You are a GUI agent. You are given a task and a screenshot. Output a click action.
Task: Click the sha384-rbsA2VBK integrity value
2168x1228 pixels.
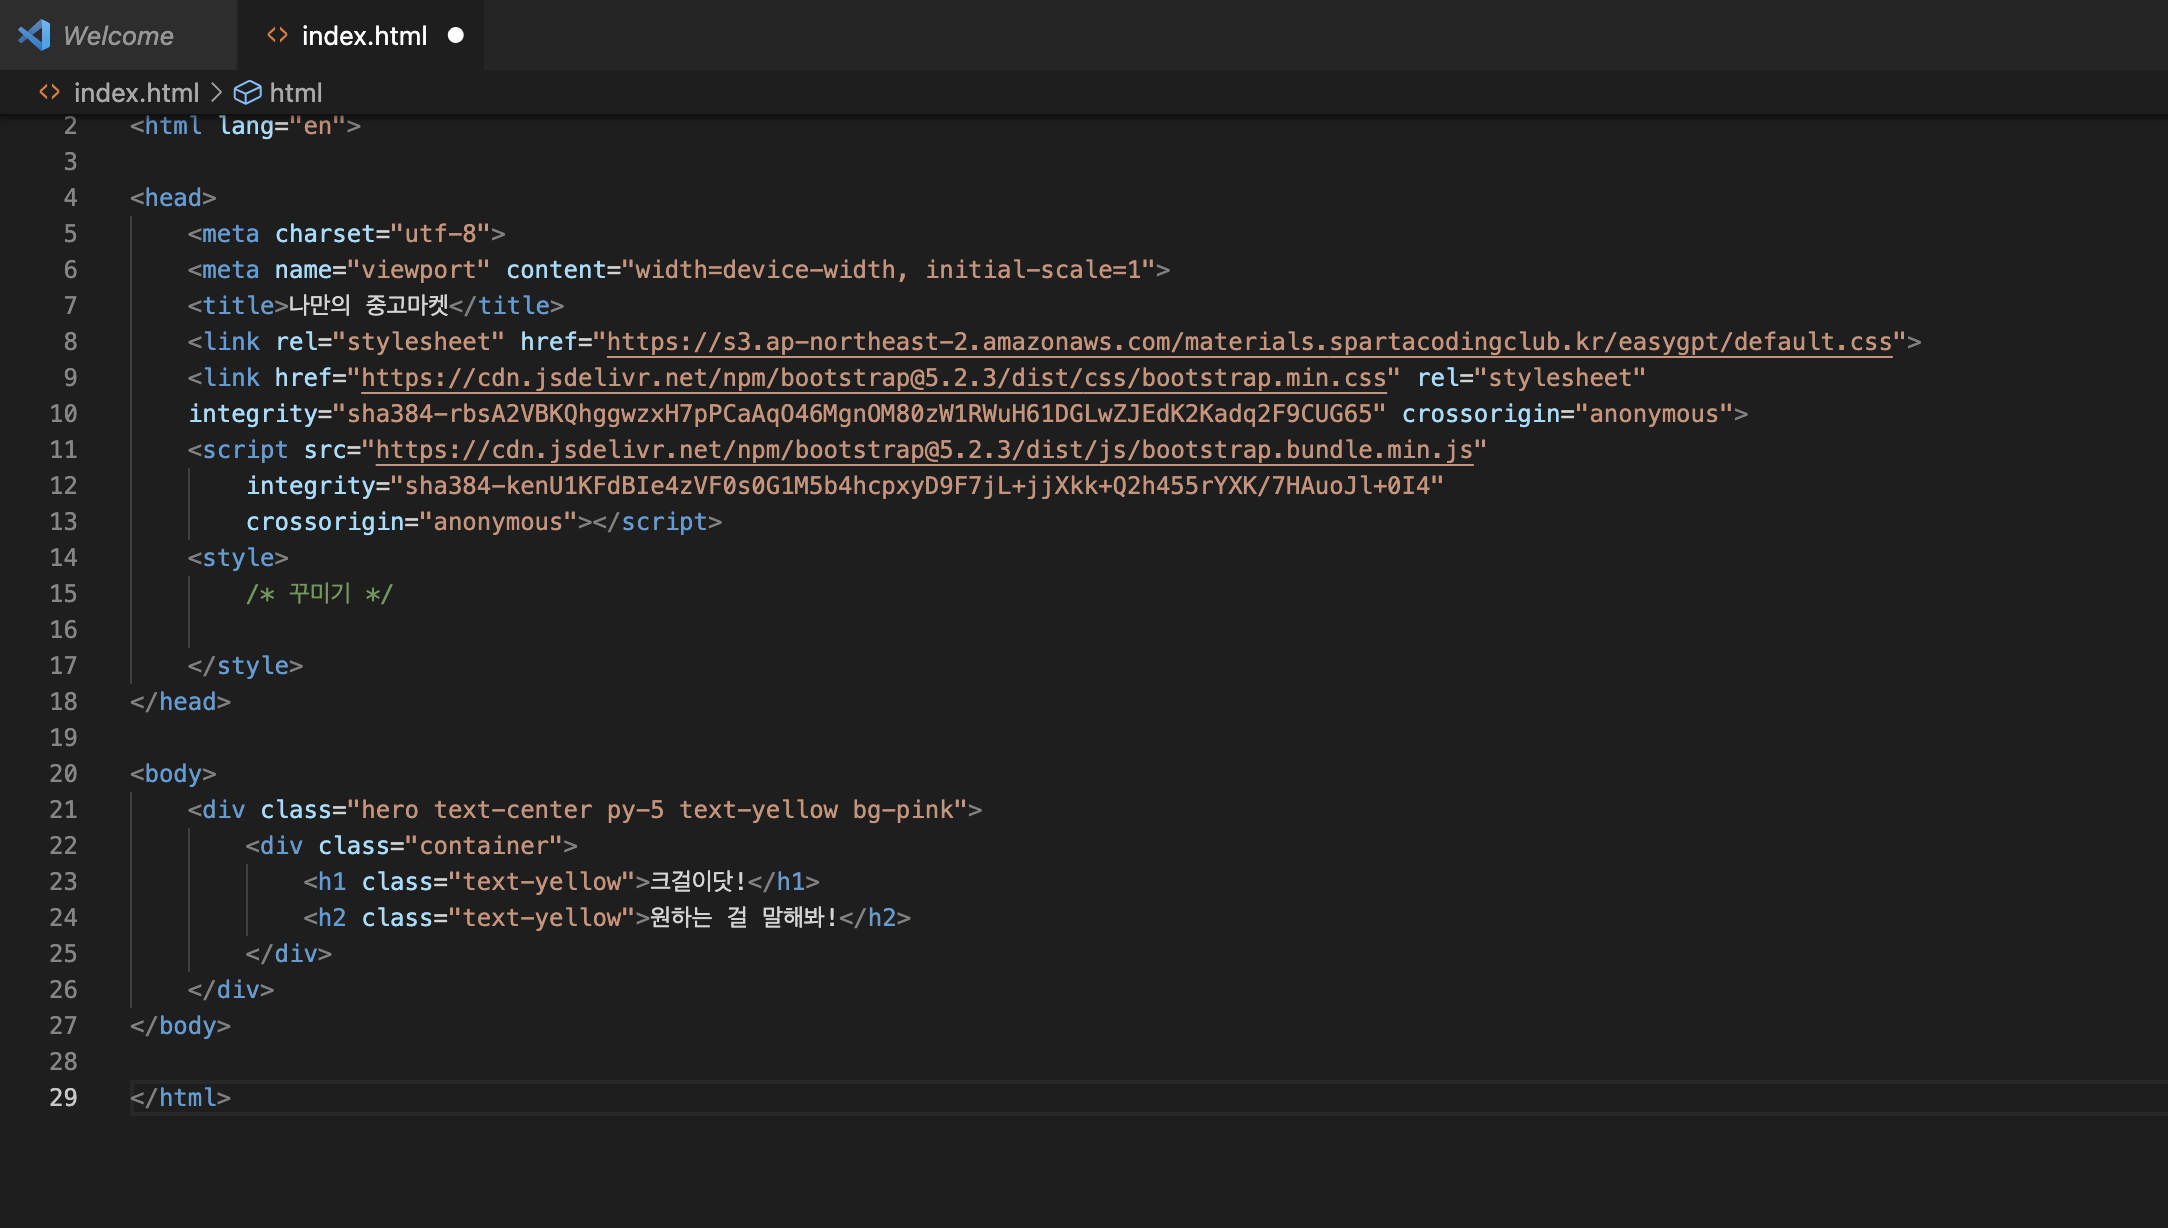866,414
